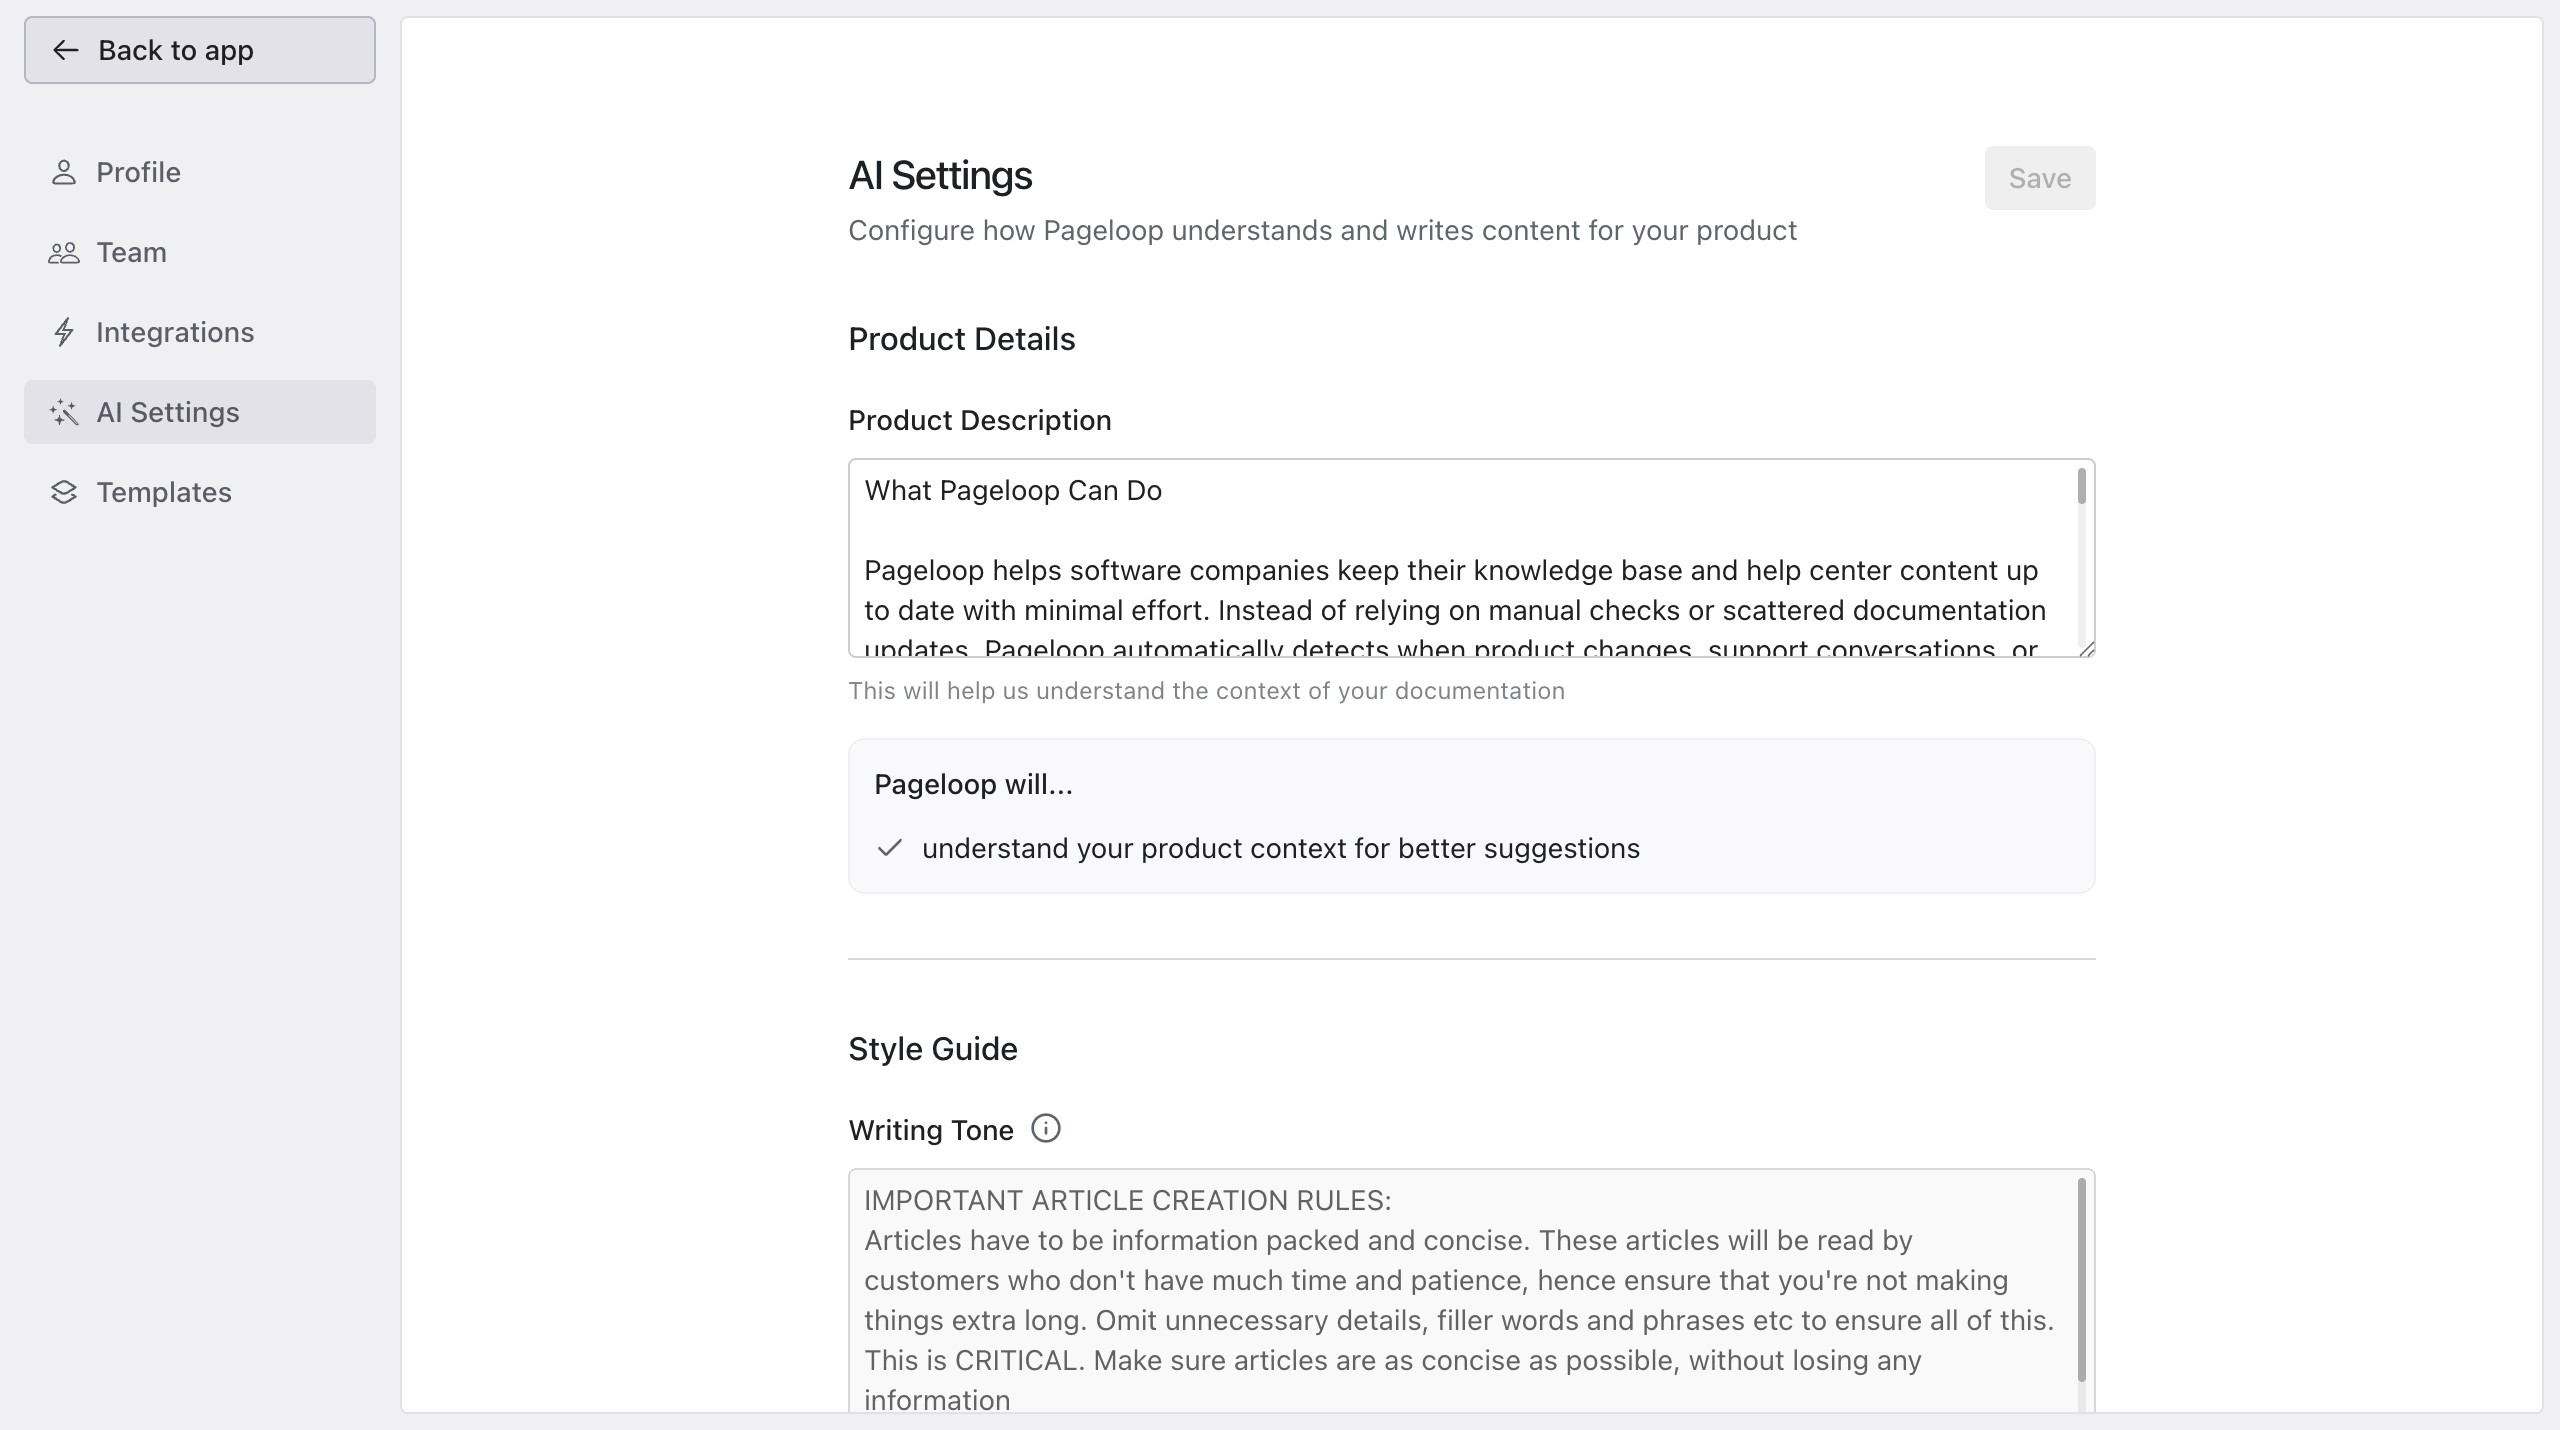Click the Writing Tone info icon
The height and width of the screenshot is (1430, 2560).
(1046, 1128)
